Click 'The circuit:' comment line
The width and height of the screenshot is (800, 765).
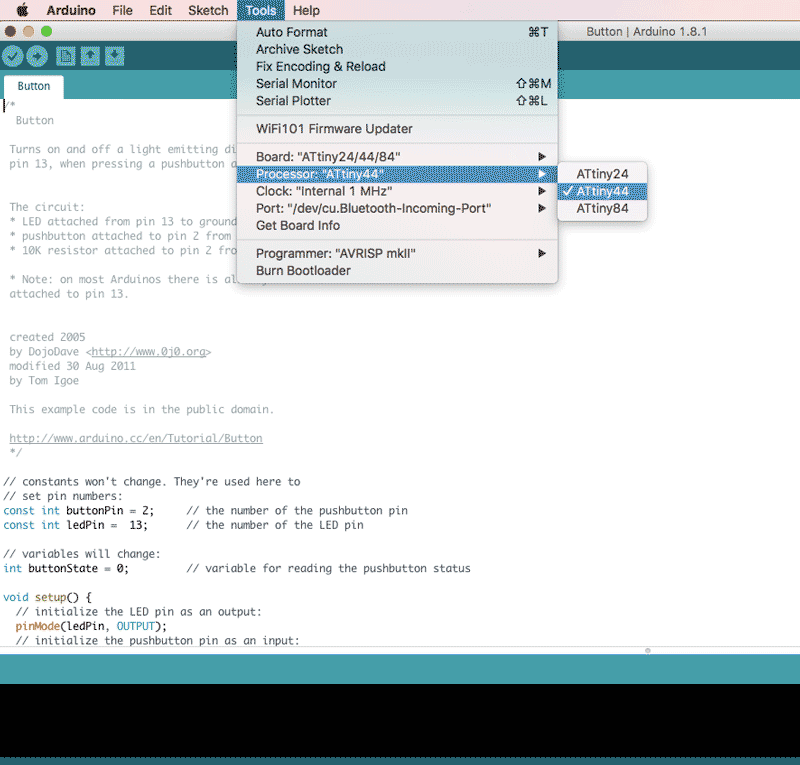pyautogui.click(x=47, y=207)
